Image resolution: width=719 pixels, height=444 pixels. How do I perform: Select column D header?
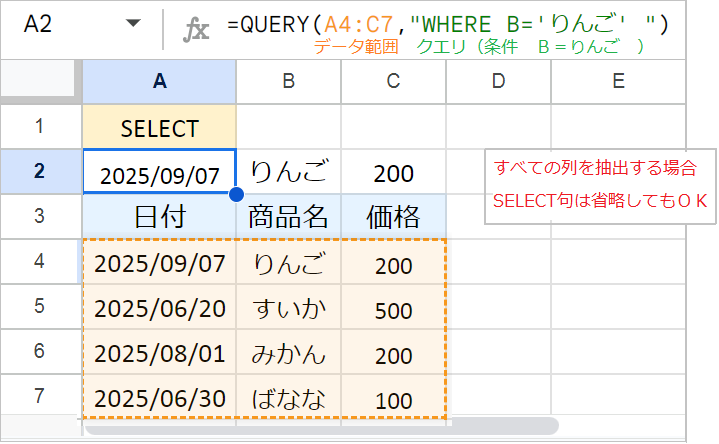tap(498, 81)
